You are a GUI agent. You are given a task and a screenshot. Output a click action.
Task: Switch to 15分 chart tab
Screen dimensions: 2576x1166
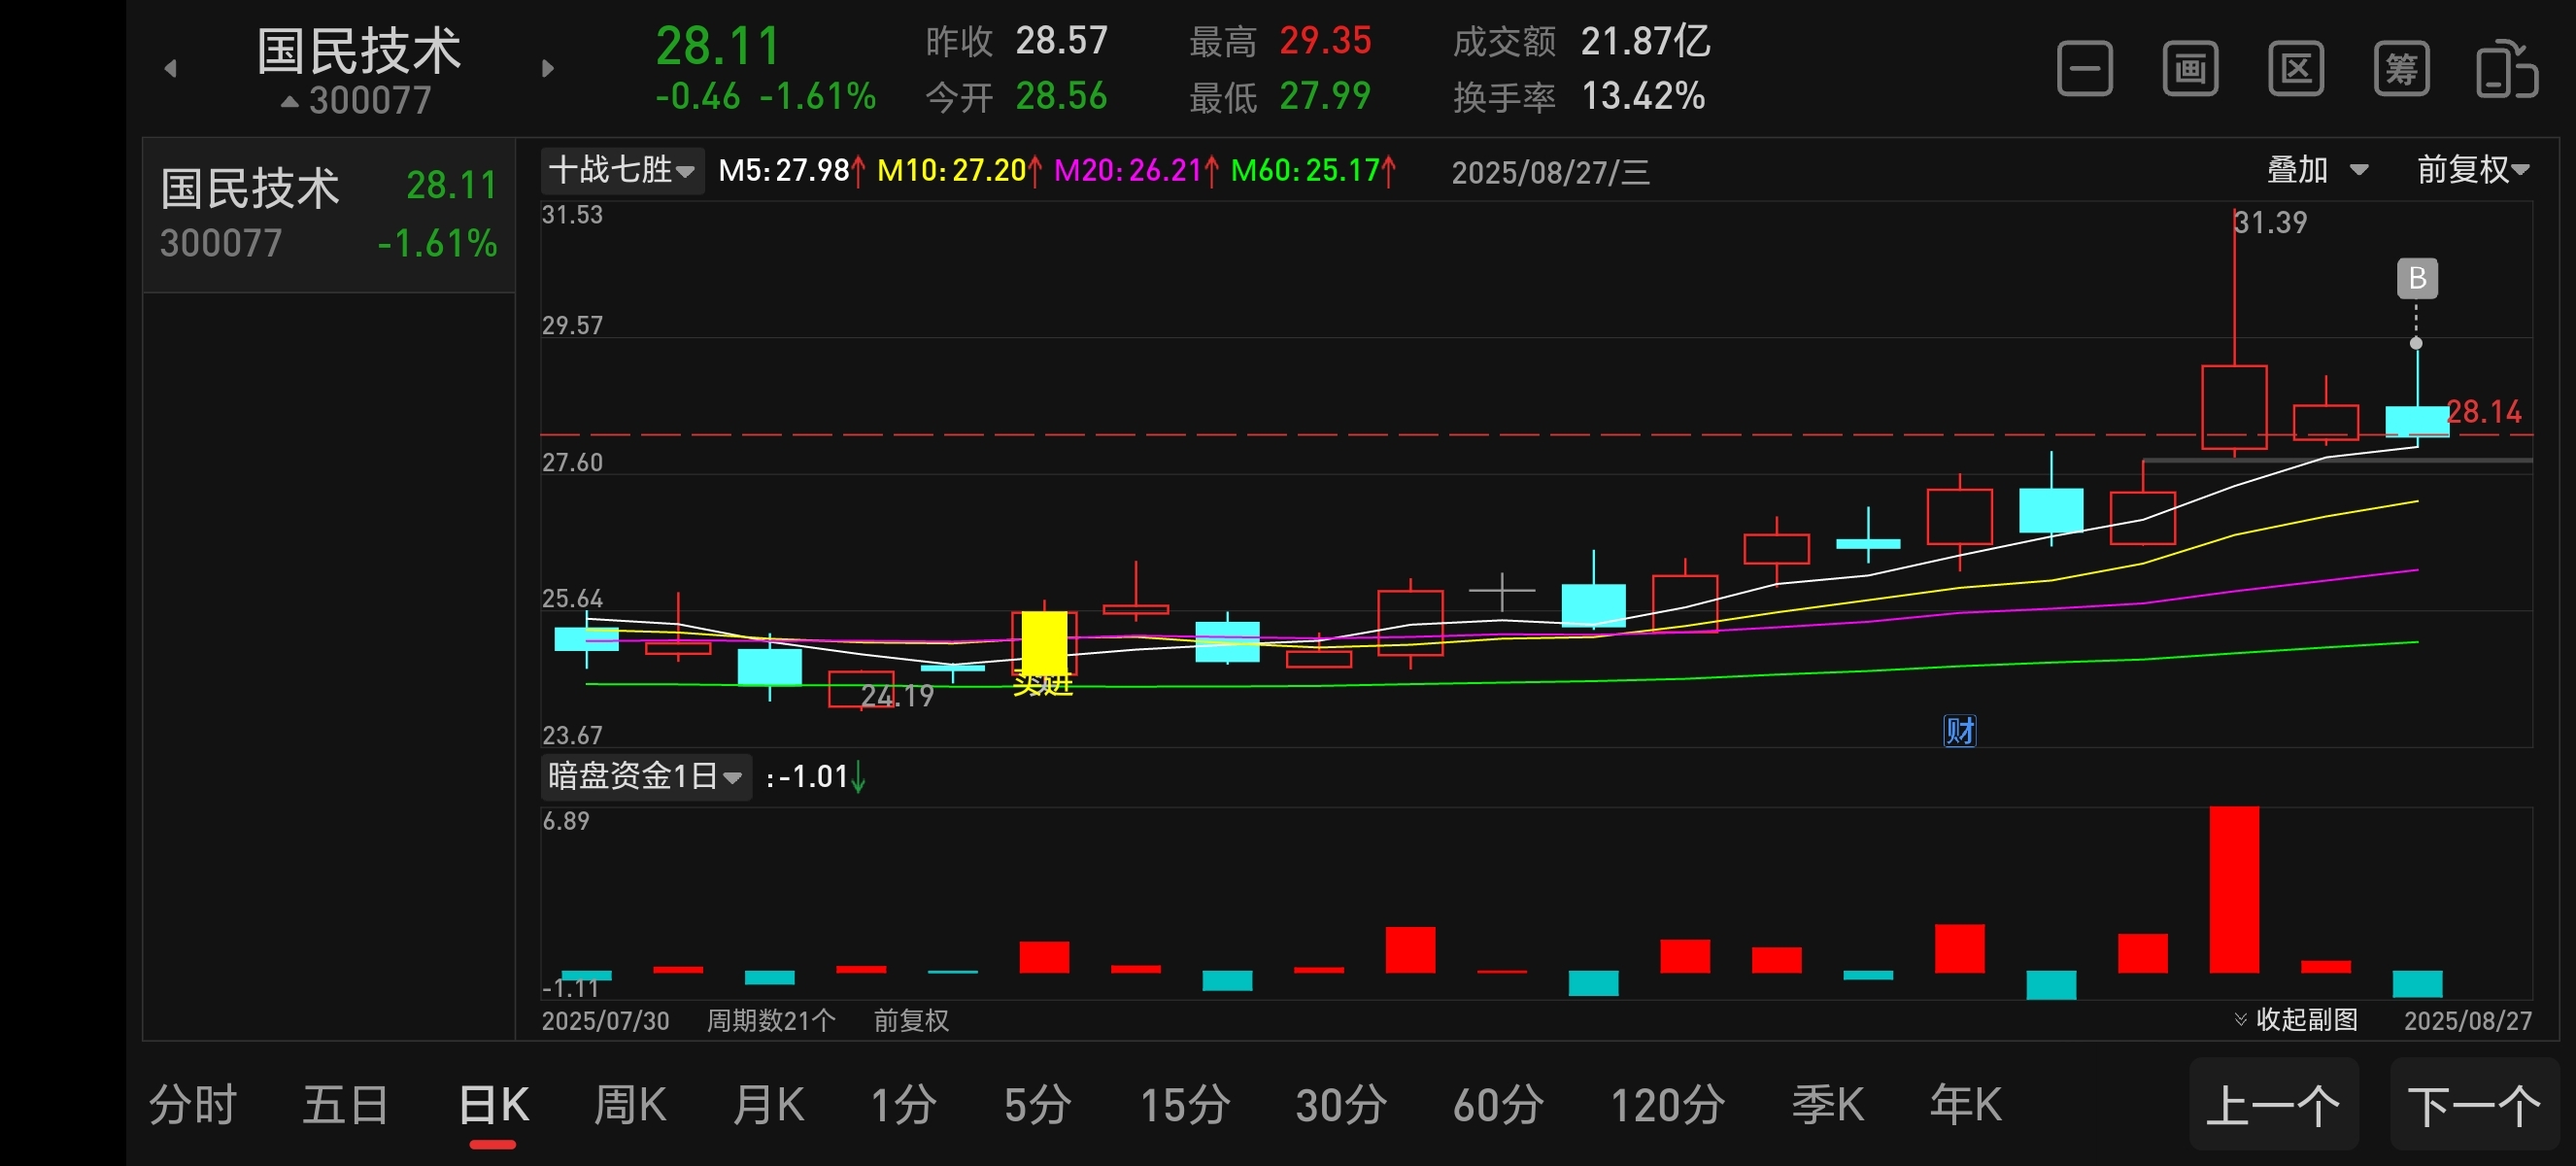point(1185,1105)
